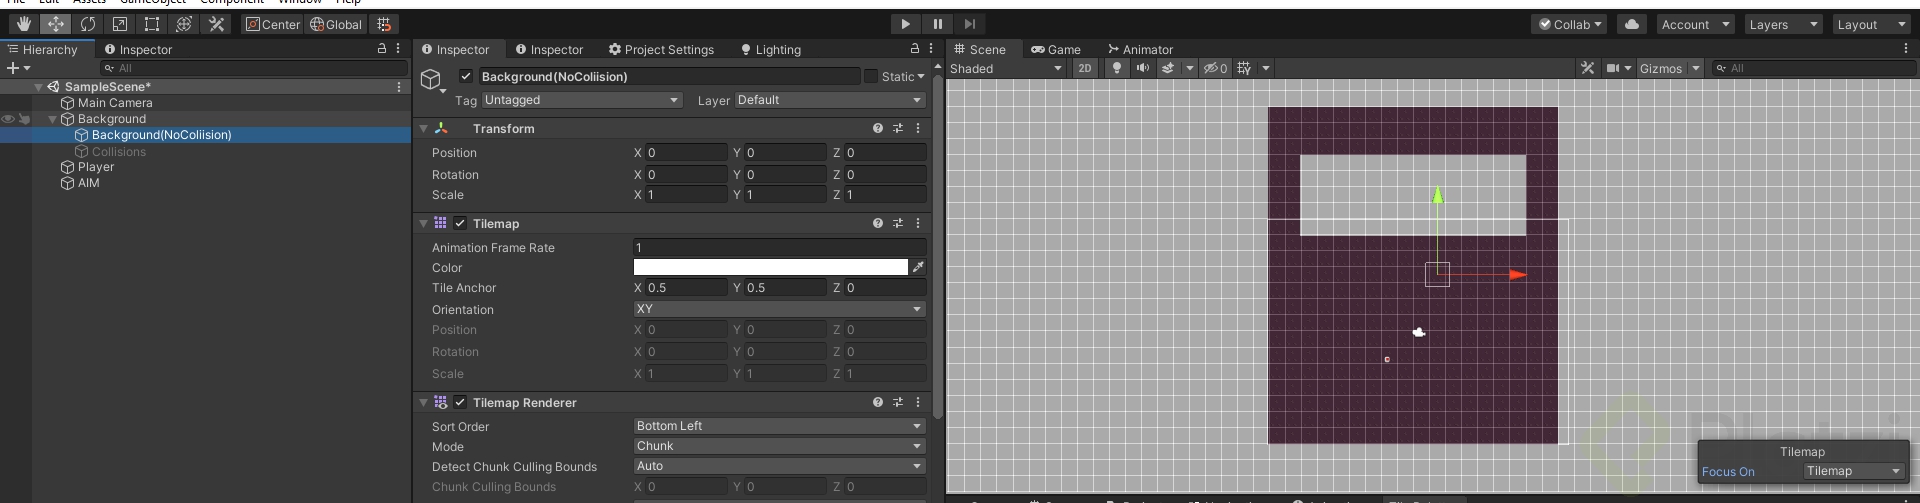Toggle 2D mode in Scene view
1920x503 pixels.
click(1085, 68)
